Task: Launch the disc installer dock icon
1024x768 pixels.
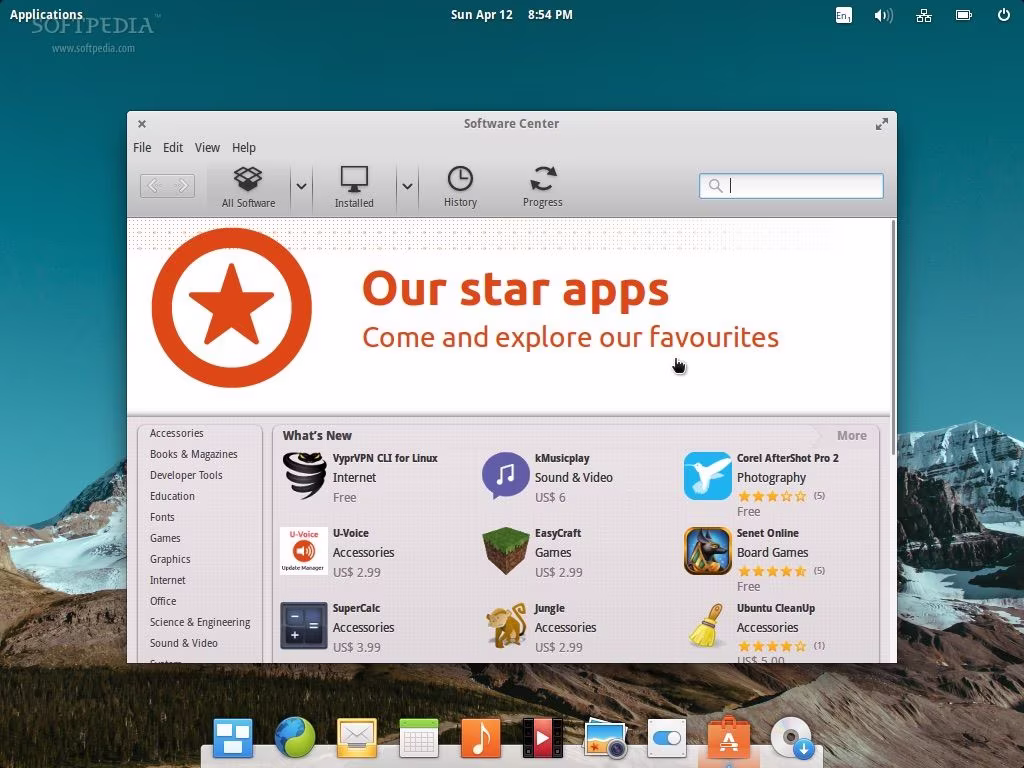Action: [x=792, y=738]
